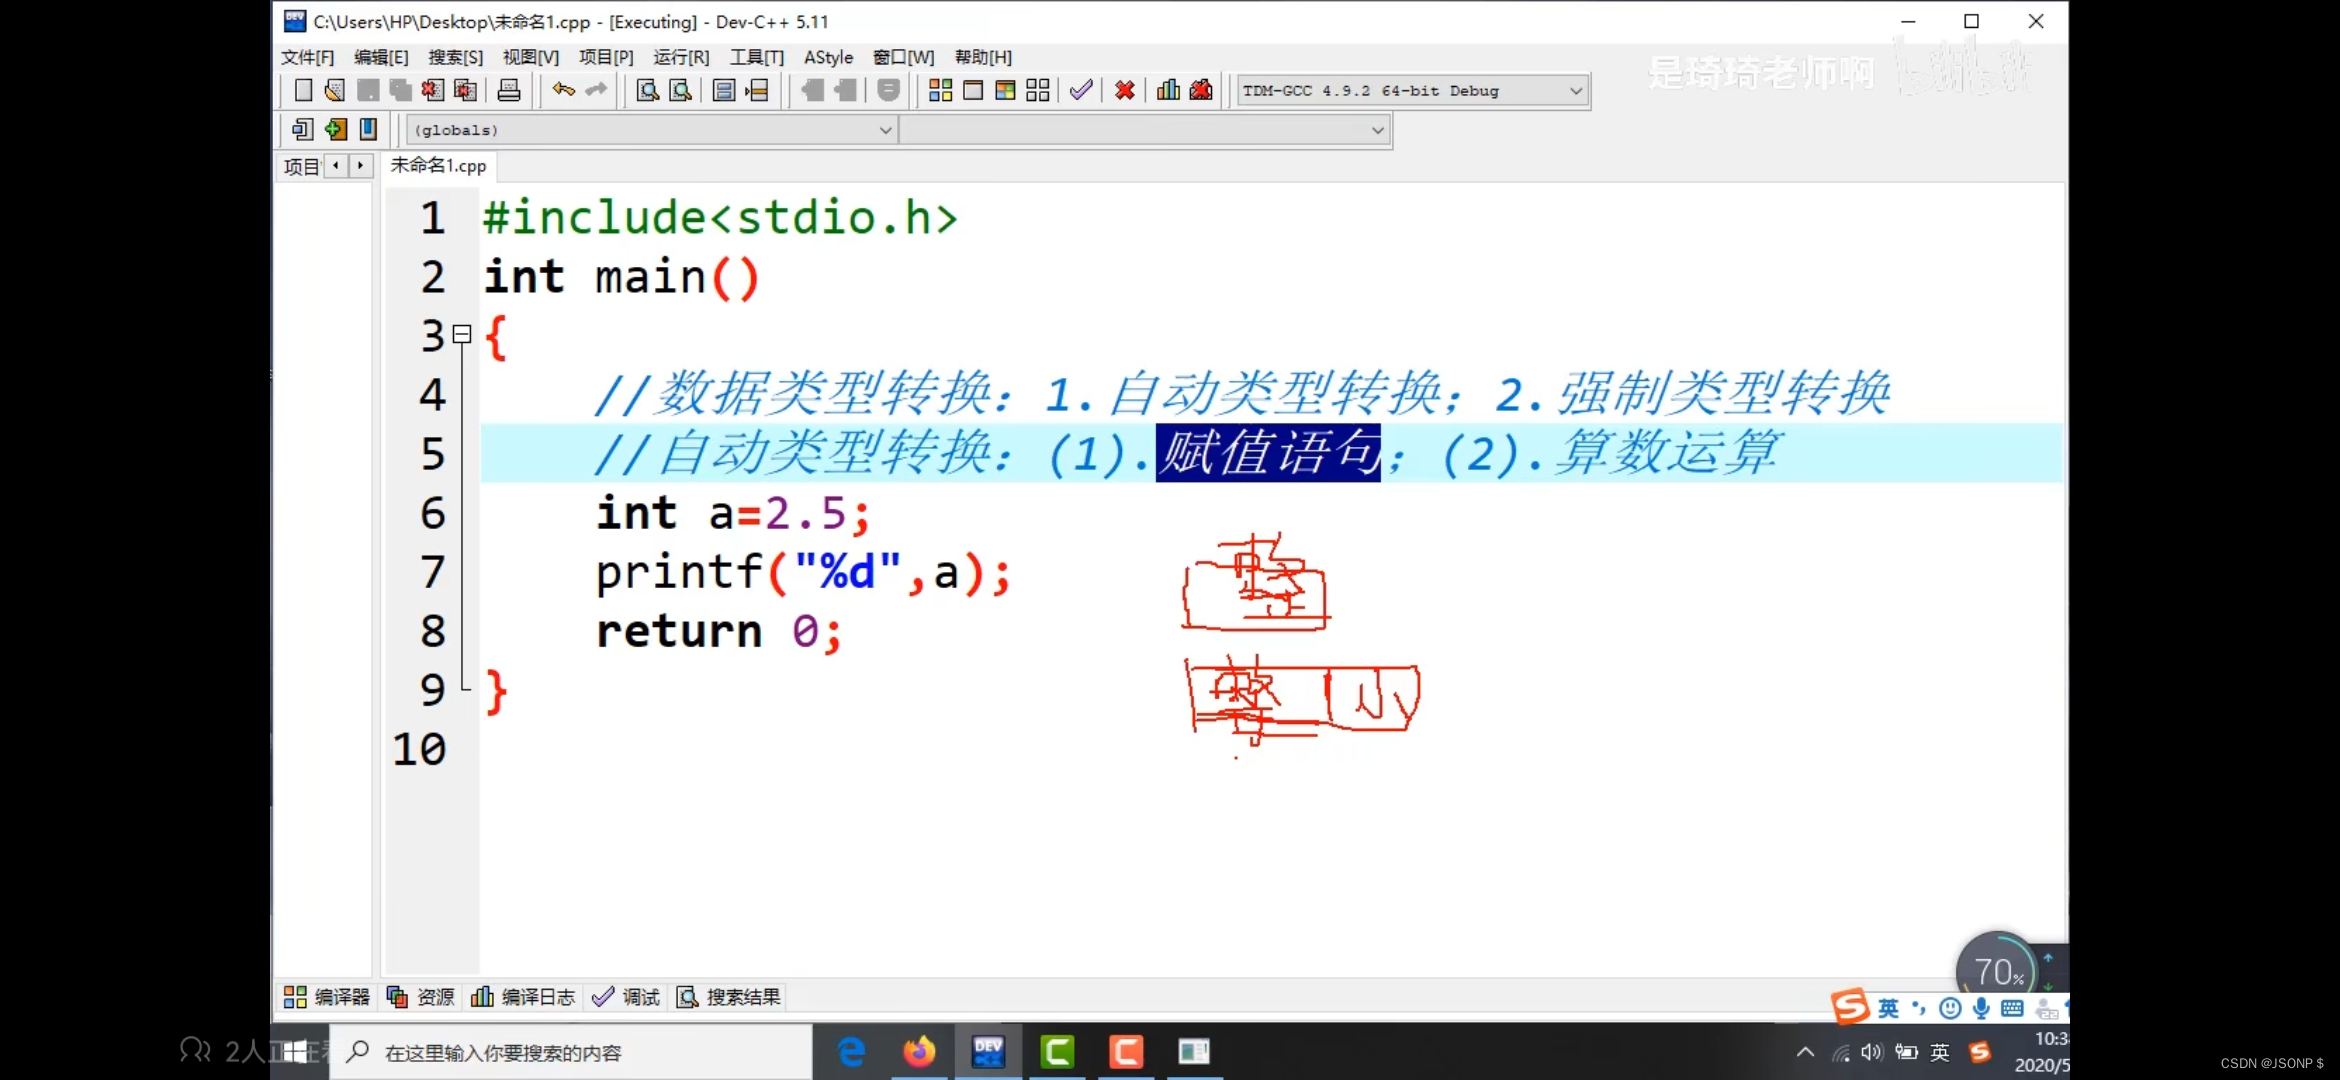This screenshot has height=1080, width=2340.
Task: Click the 70% zoom level indicator
Action: 1995,968
